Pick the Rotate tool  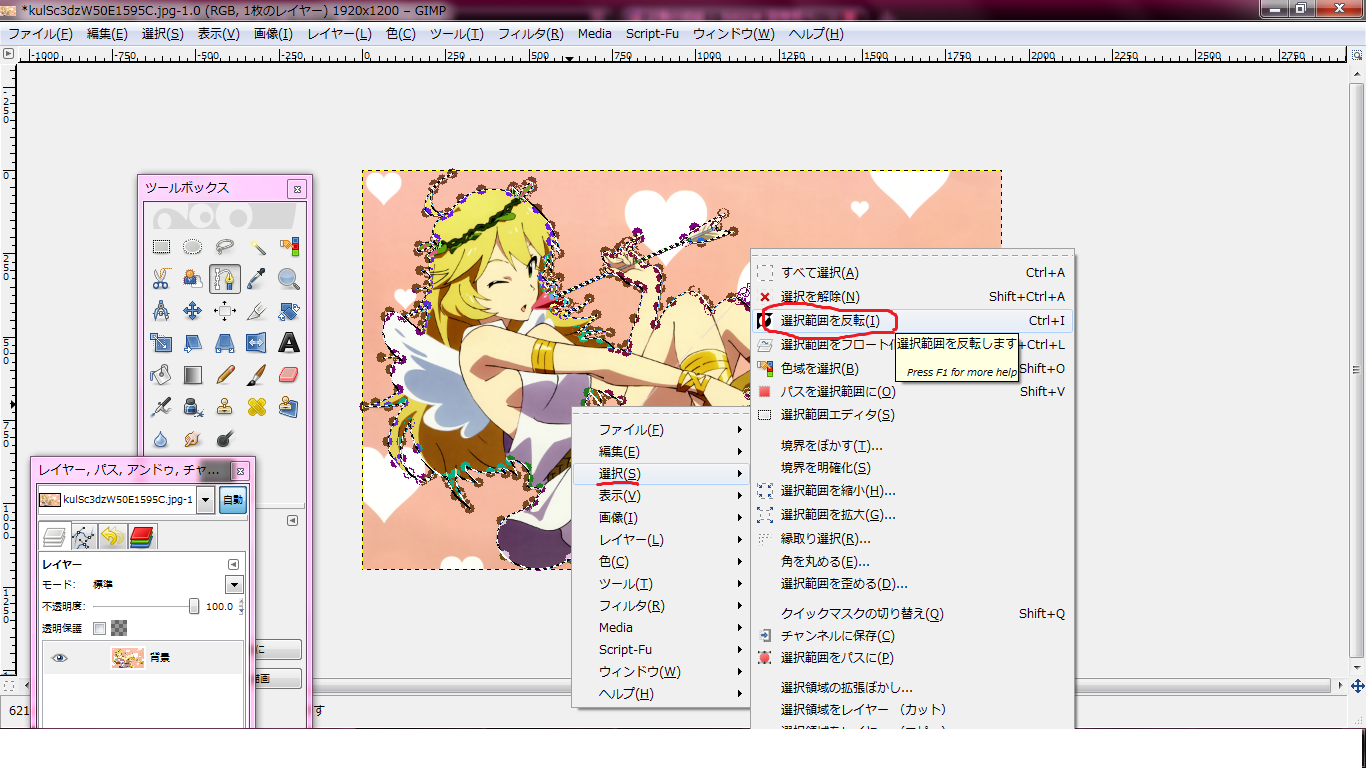289,310
